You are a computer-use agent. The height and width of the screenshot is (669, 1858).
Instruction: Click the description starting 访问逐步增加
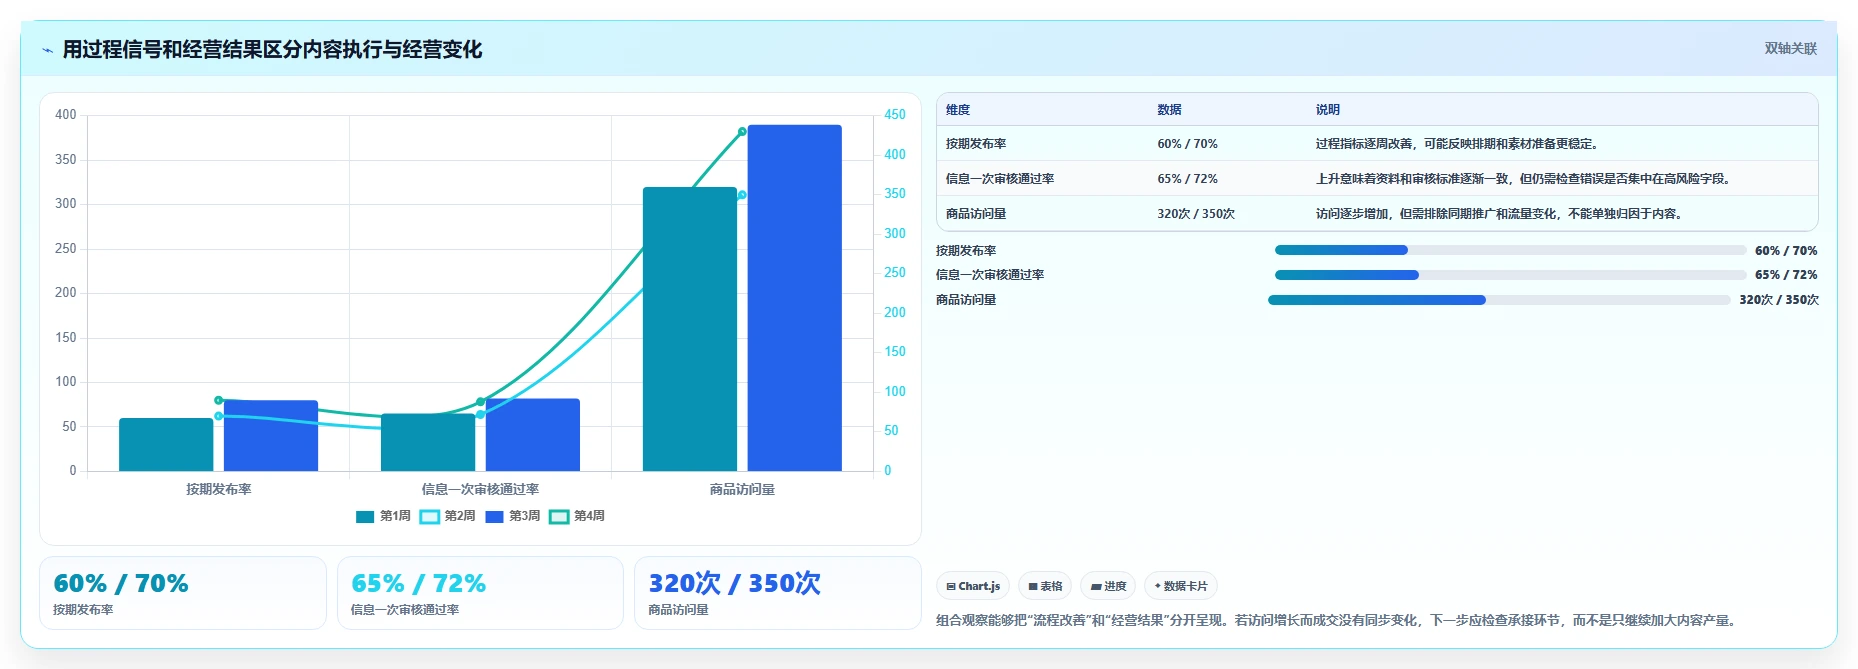1500,214
